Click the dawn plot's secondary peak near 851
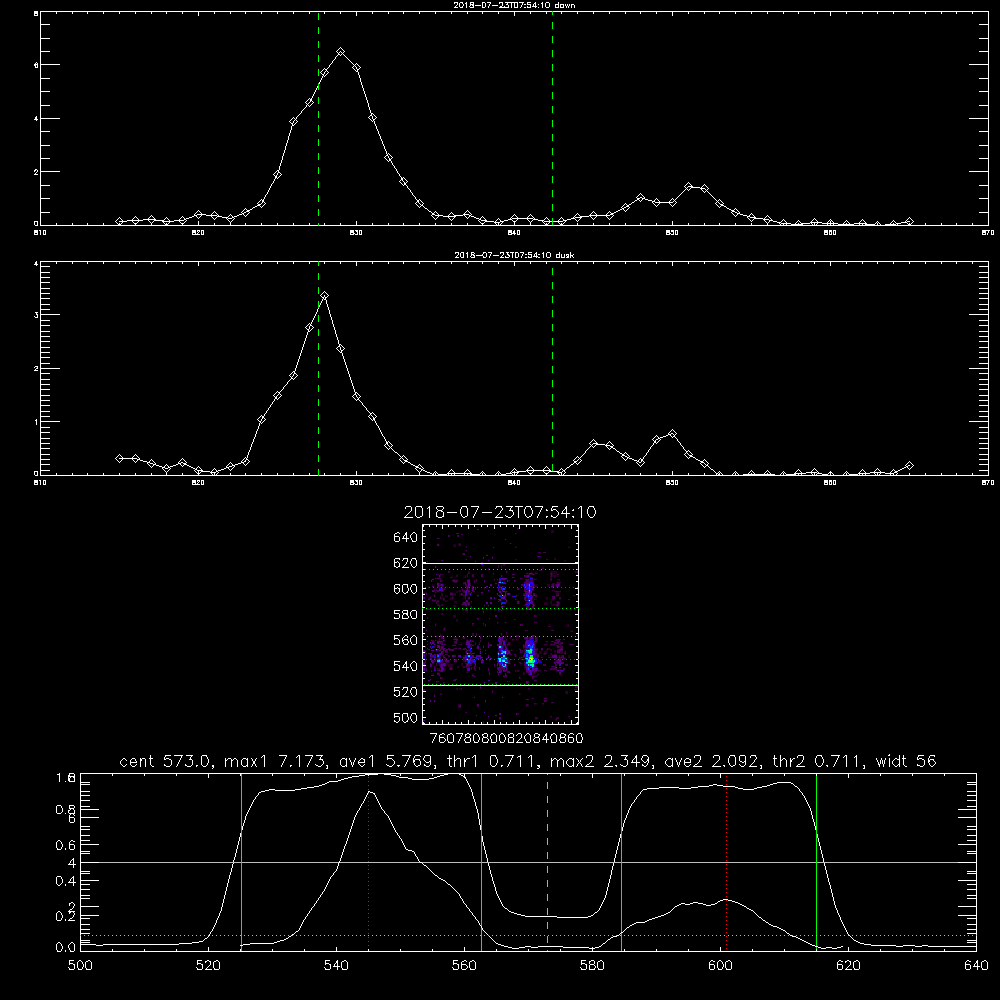The width and height of the screenshot is (1000, 1000). click(688, 186)
